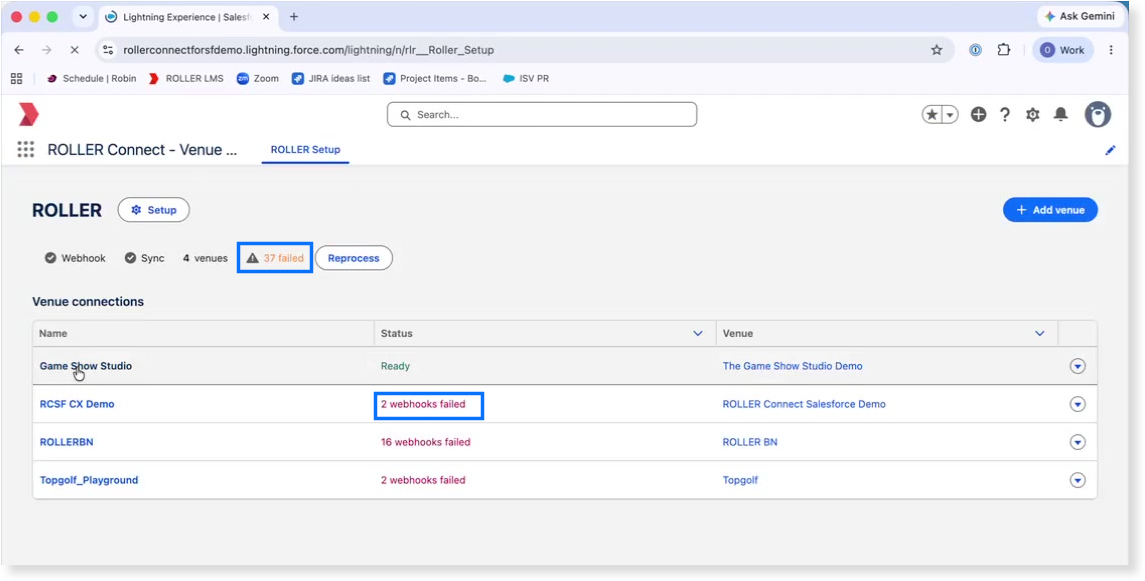Open Venue column menu chevron
This screenshot has height=581, width=1145.
pos(1039,334)
